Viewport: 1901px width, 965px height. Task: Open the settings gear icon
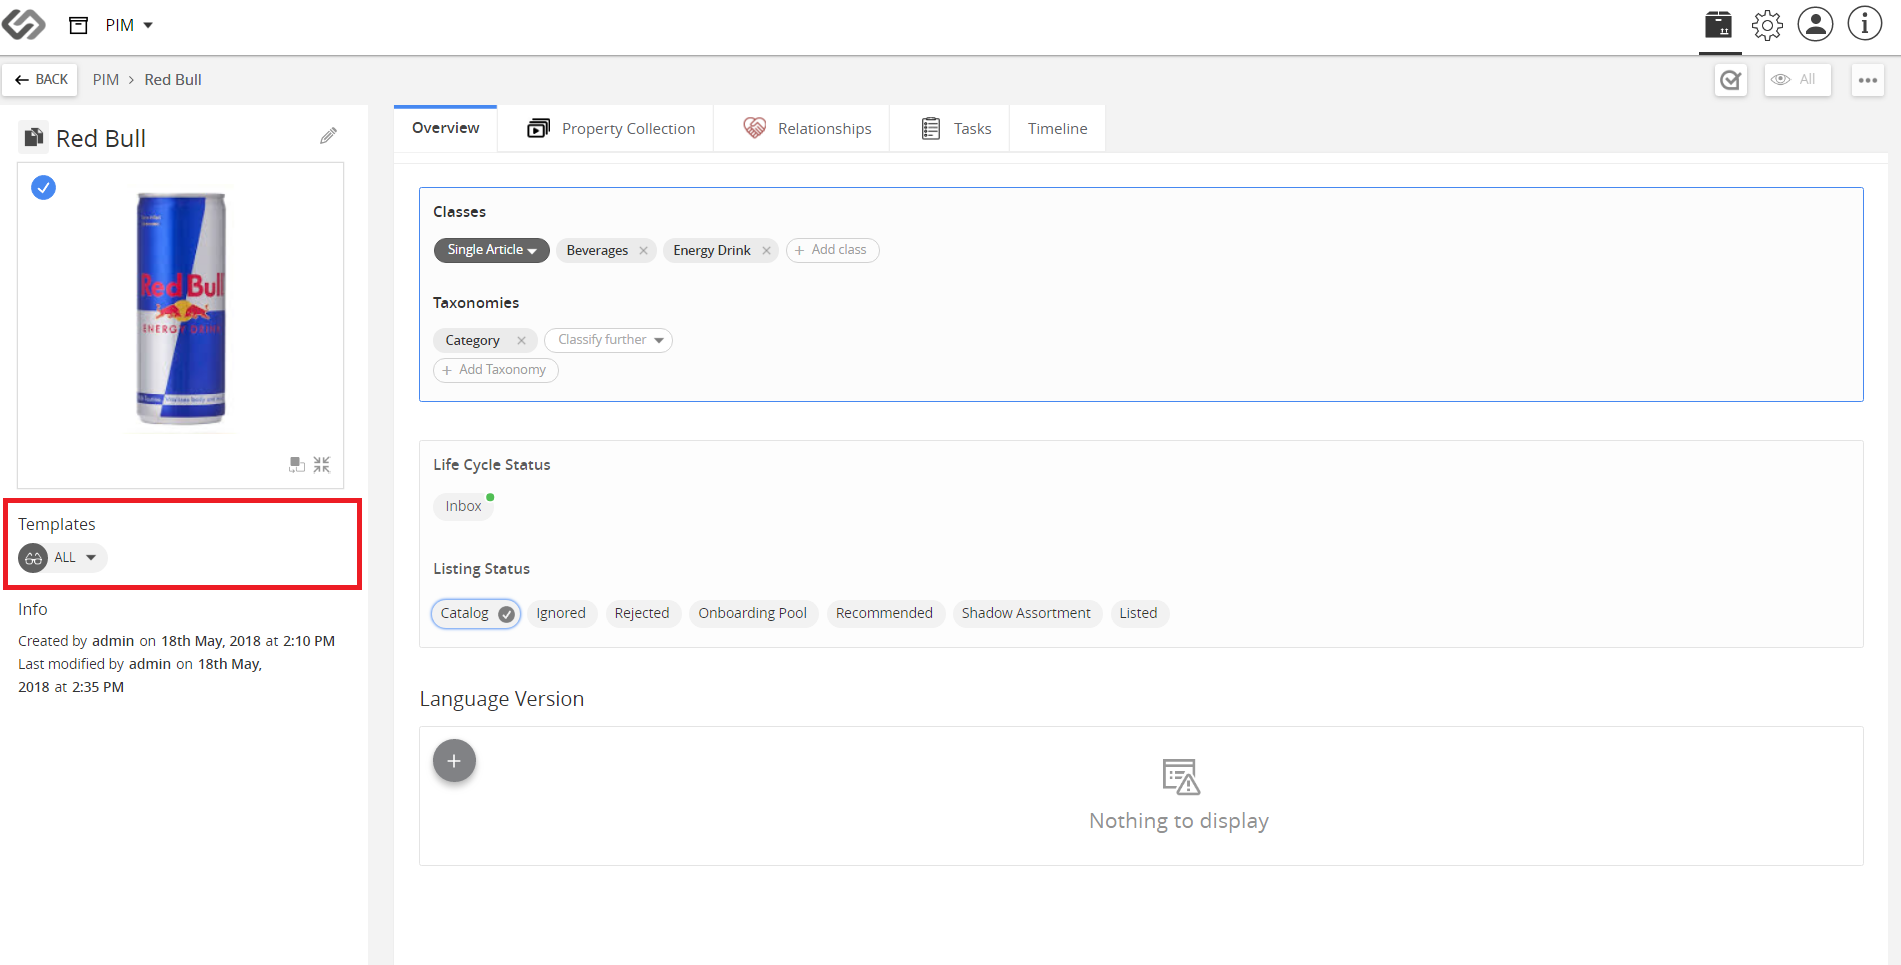(x=1767, y=24)
